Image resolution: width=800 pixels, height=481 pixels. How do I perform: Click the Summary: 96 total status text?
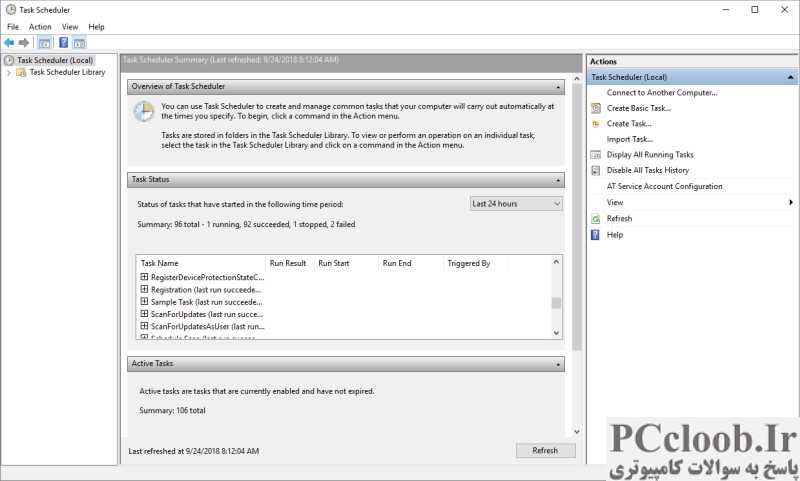coord(246,224)
